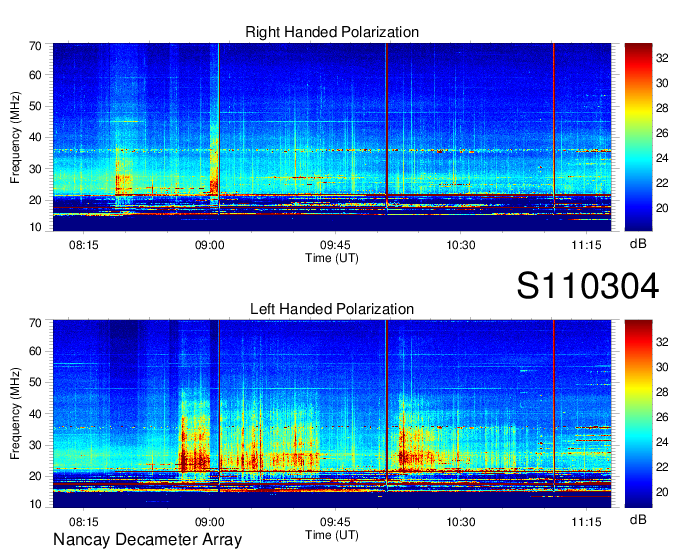The width and height of the screenshot is (680, 552).
Task: Click the 10 frequency tick on top plot
Action: click(x=35, y=227)
